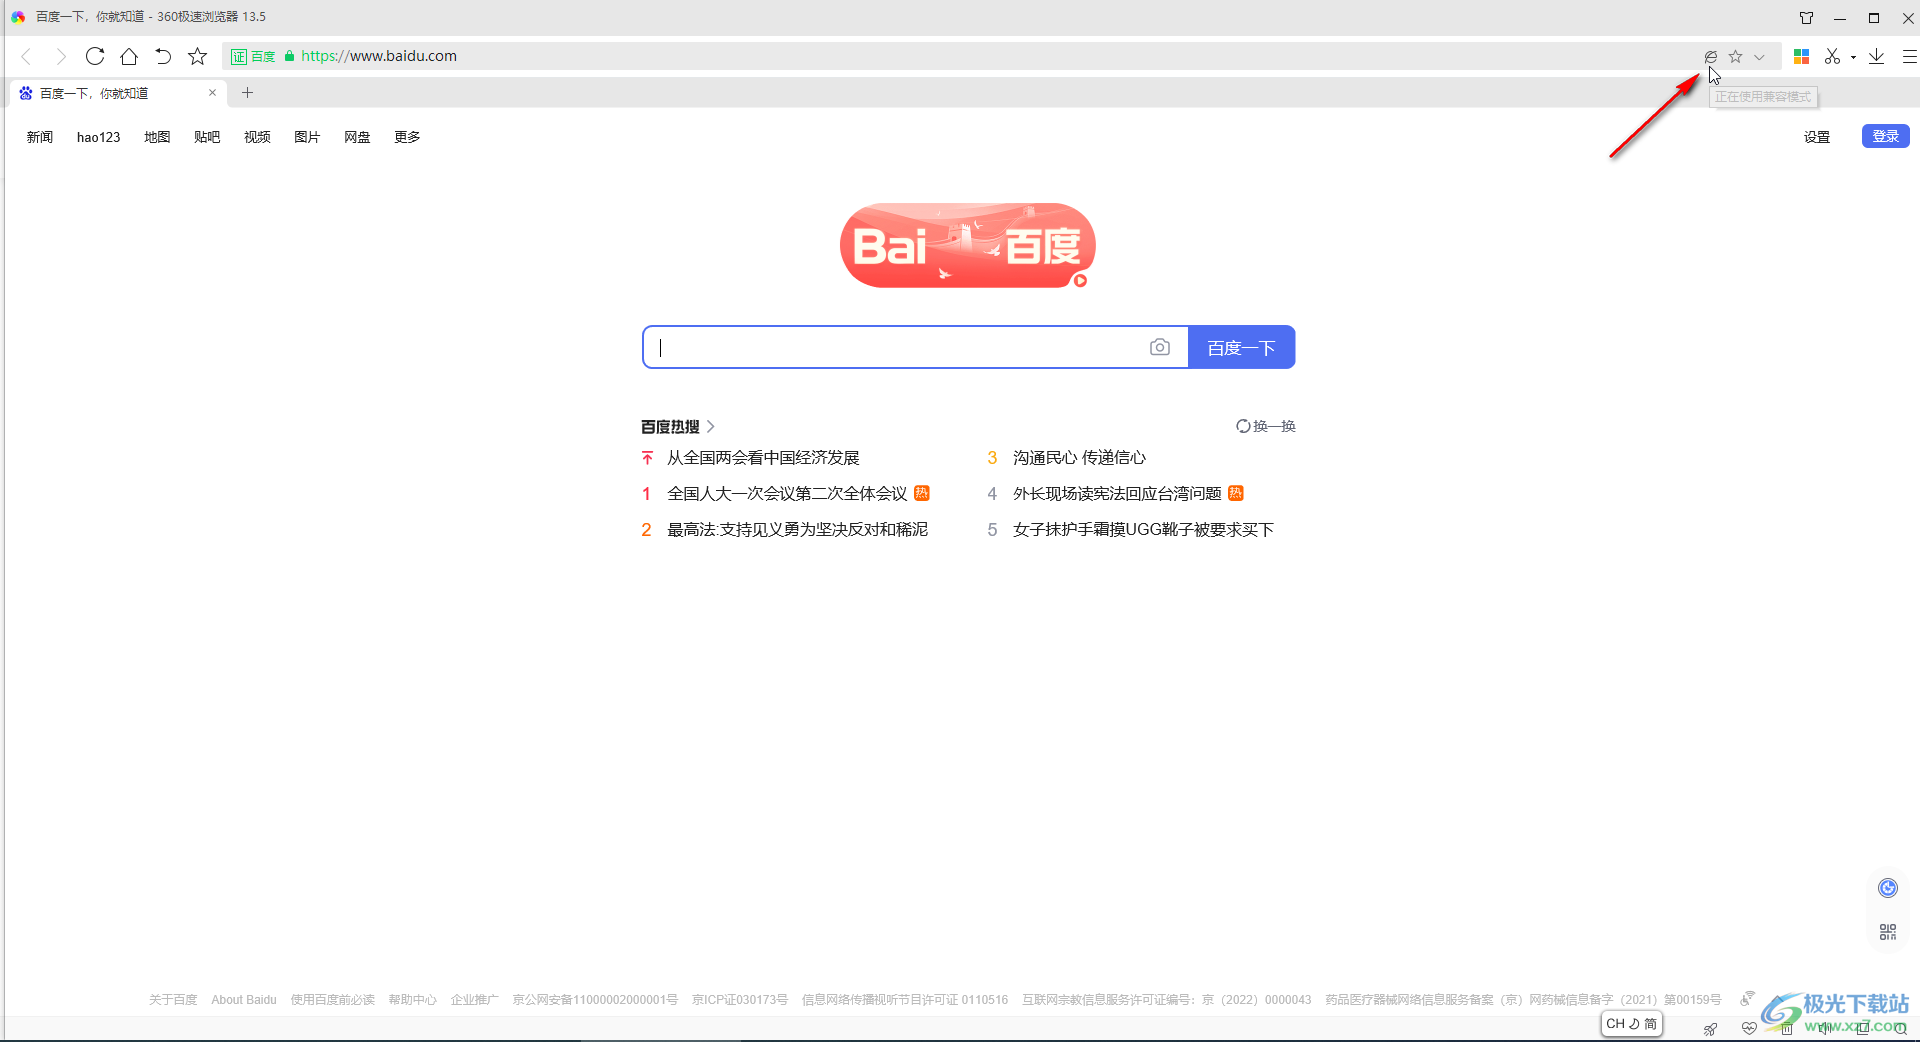This screenshot has width=1920, height=1042.
Task: Click the 登录 login button
Action: (x=1885, y=136)
